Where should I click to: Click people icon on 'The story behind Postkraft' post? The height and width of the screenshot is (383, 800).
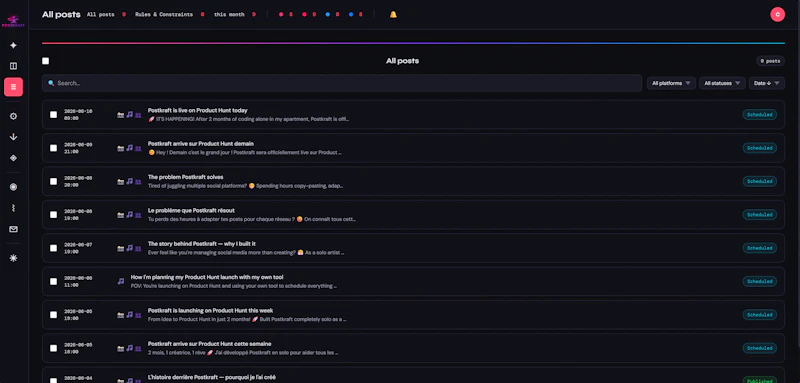[x=138, y=248]
